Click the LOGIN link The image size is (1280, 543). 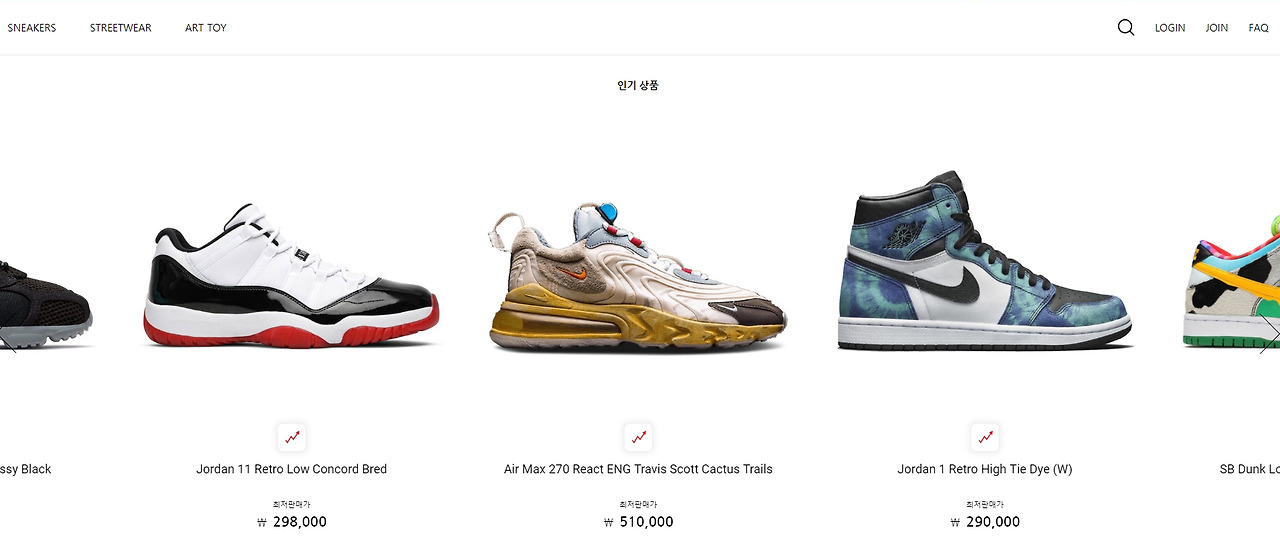[1170, 28]
